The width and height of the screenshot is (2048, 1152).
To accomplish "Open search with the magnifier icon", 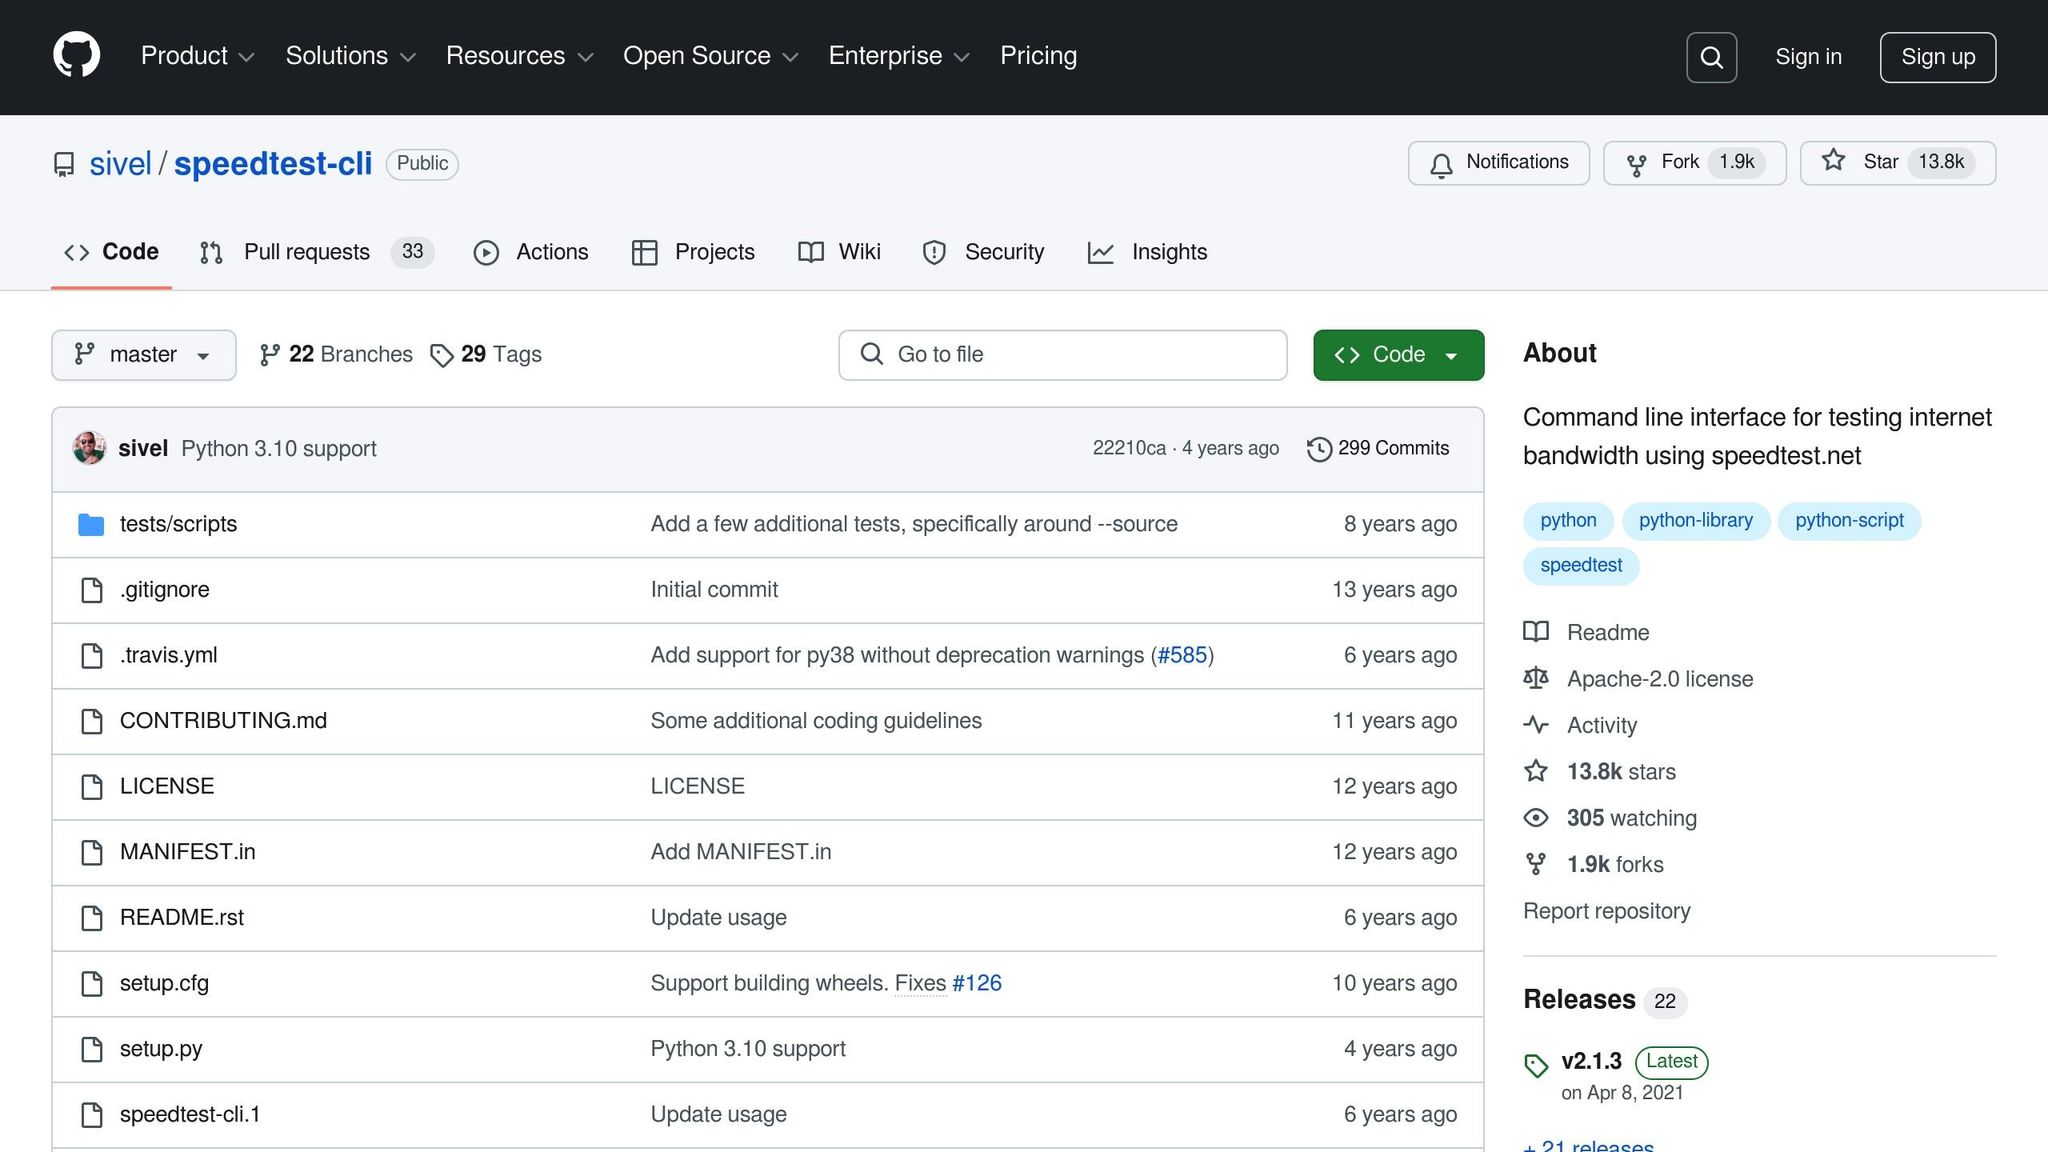I will pos(1711,57).
